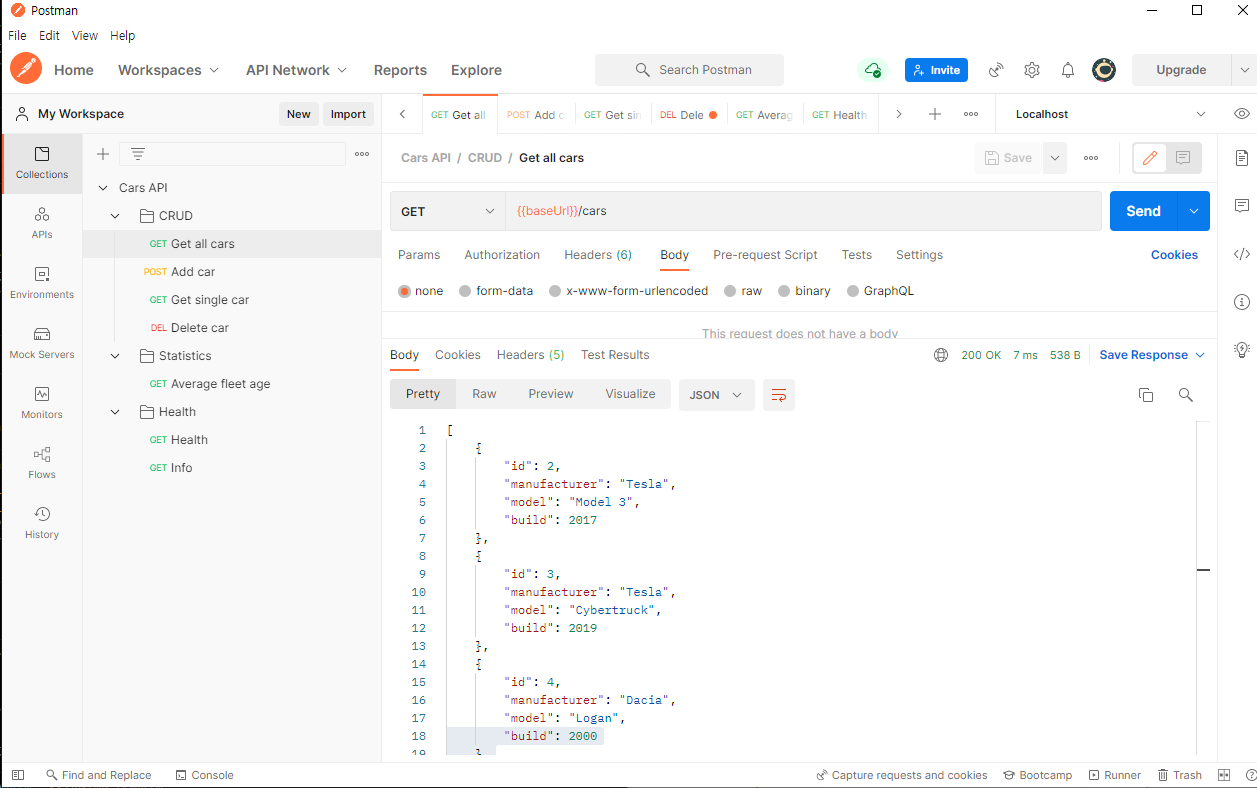Screen dimensions: 1257x788
Task: Open the GET method dropdown
Action: [447, 211]
